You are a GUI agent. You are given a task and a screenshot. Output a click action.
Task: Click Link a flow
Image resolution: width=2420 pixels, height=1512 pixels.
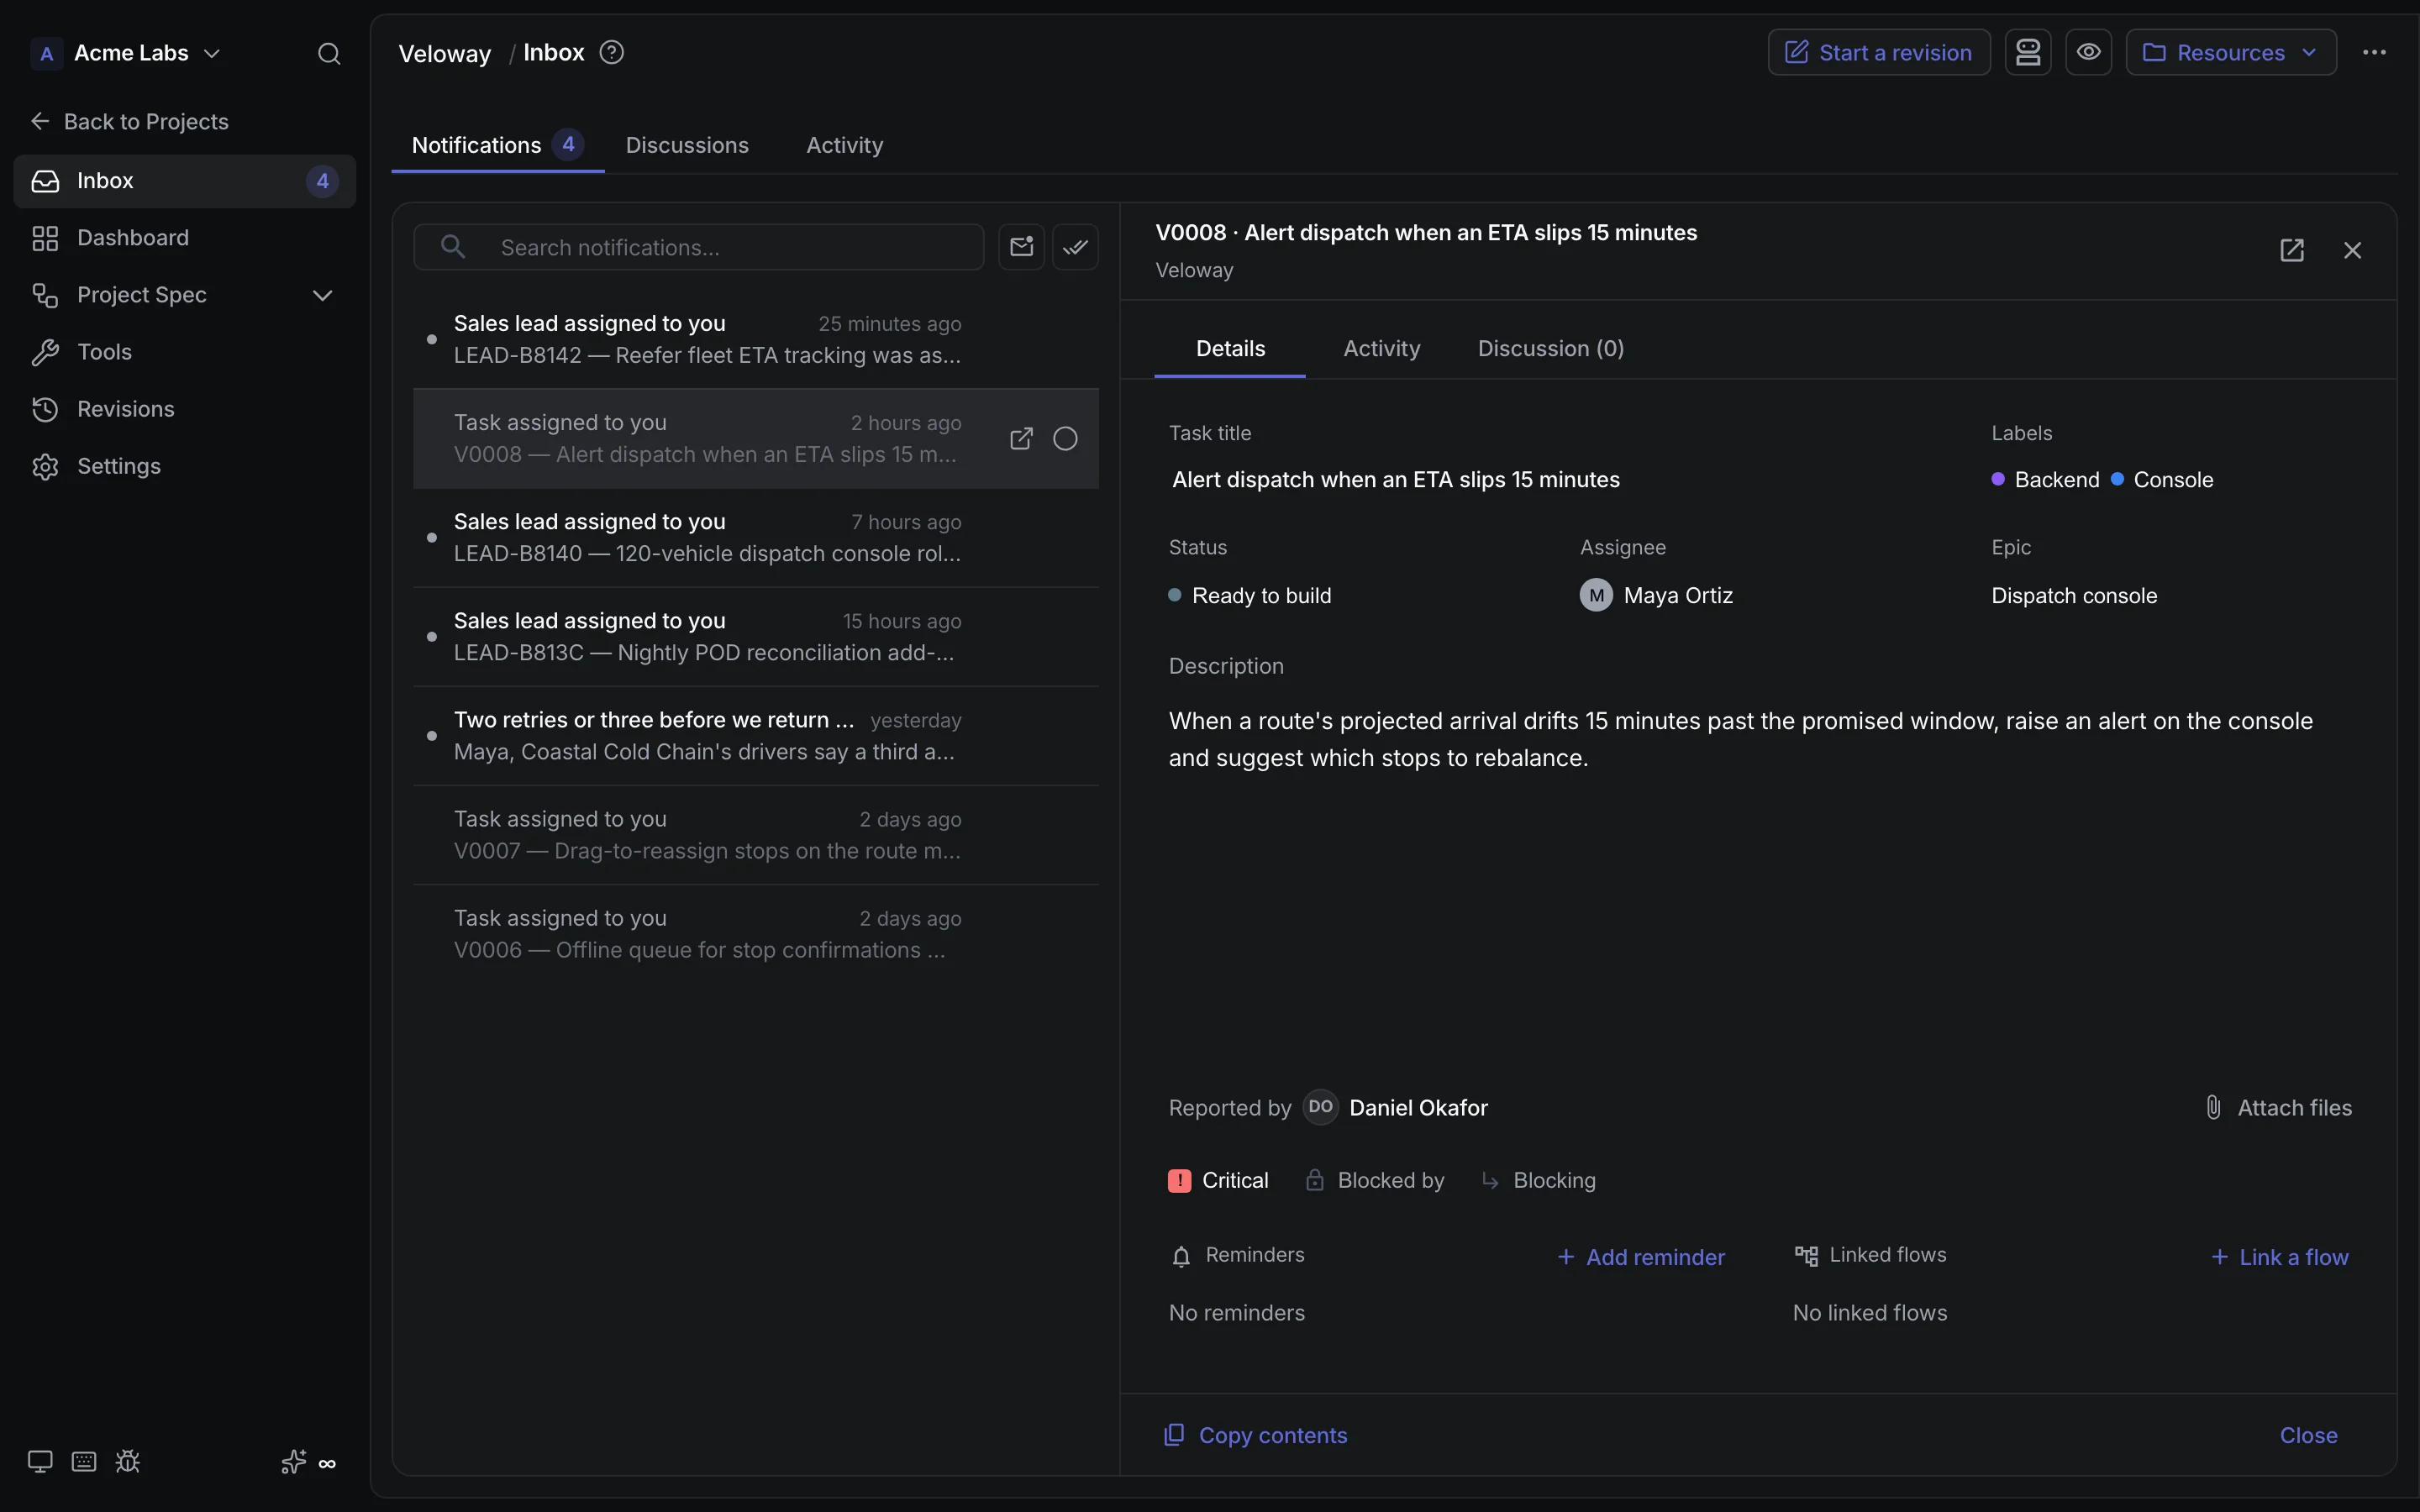2279,1257
